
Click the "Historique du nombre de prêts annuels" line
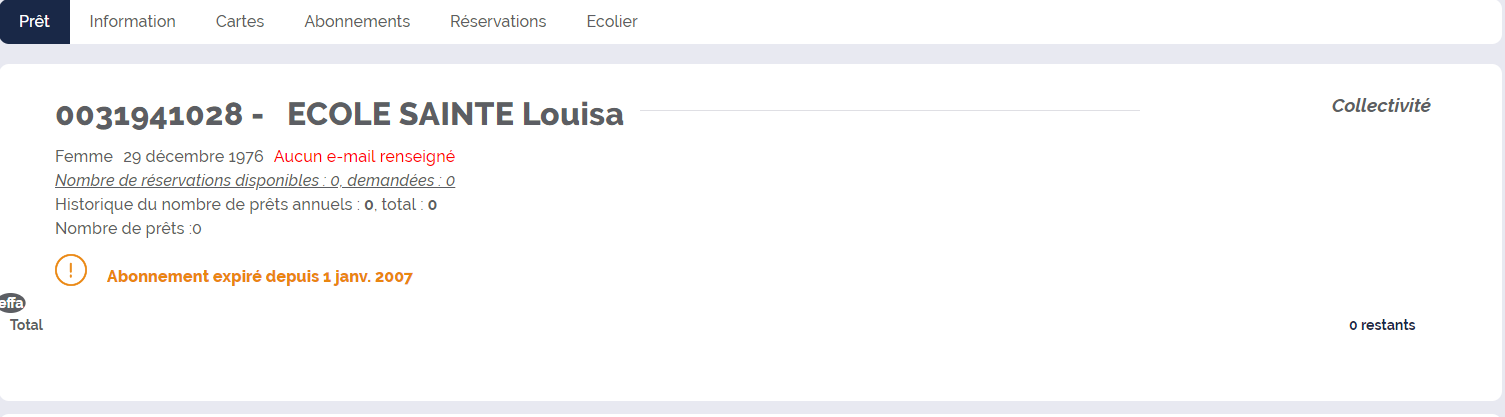coord(246,204)
